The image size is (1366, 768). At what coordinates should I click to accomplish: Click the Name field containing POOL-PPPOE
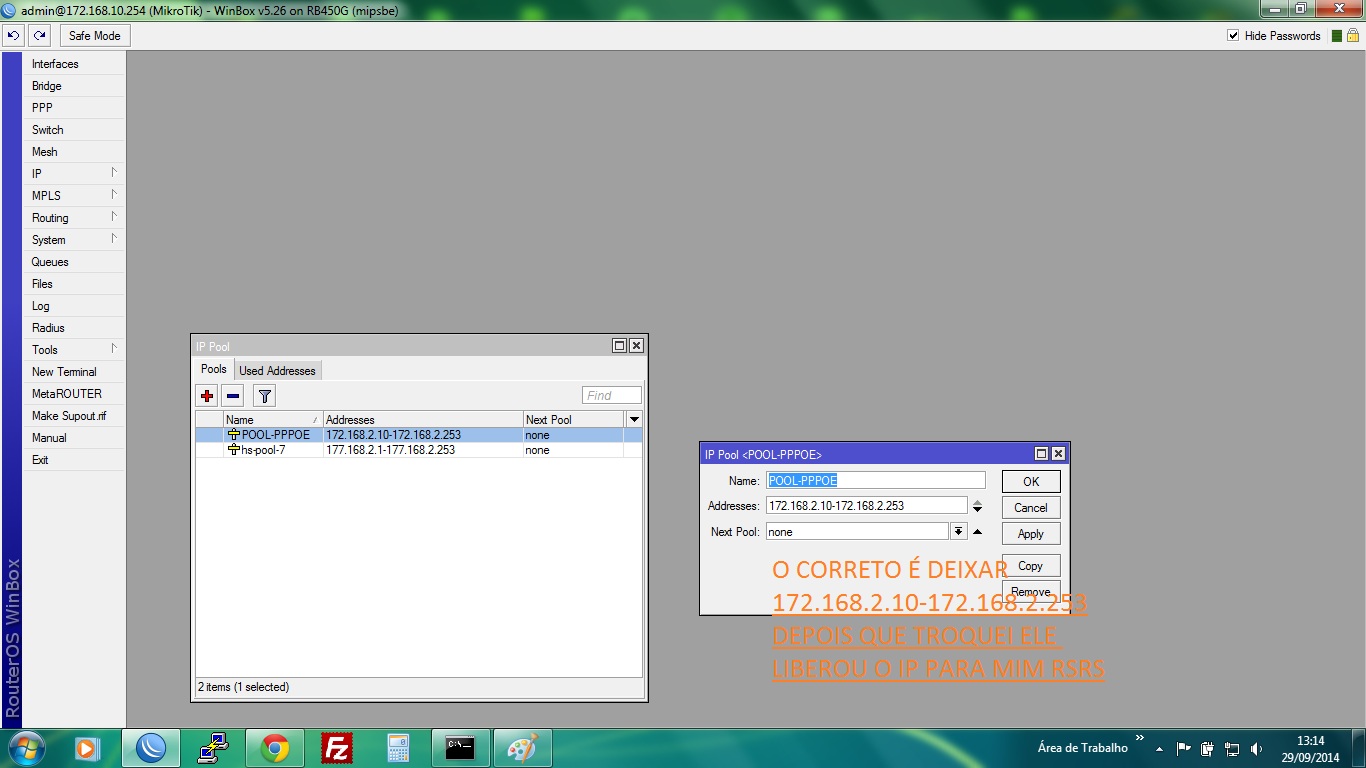876,481
